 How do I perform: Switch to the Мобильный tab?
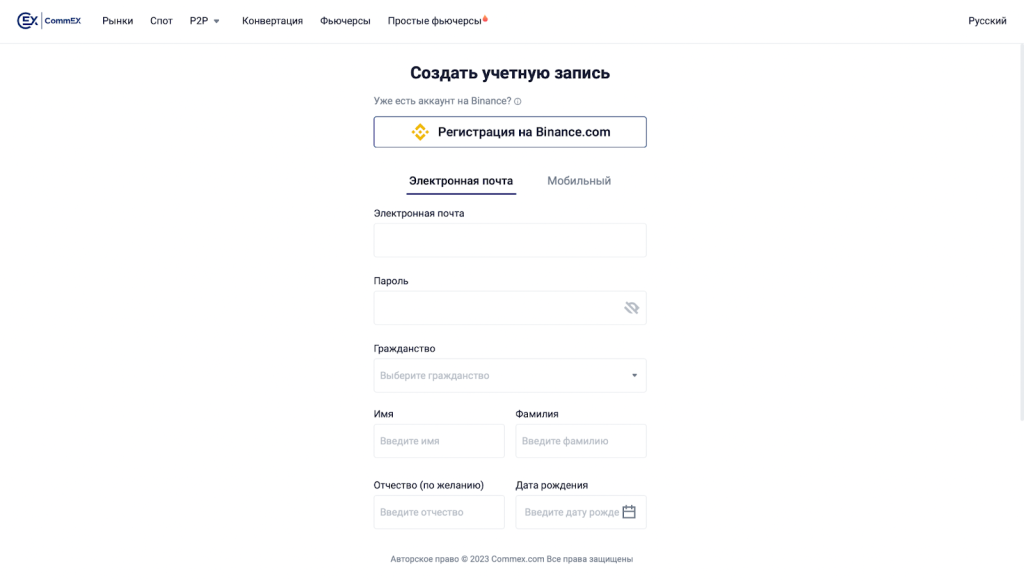point(579,181)
